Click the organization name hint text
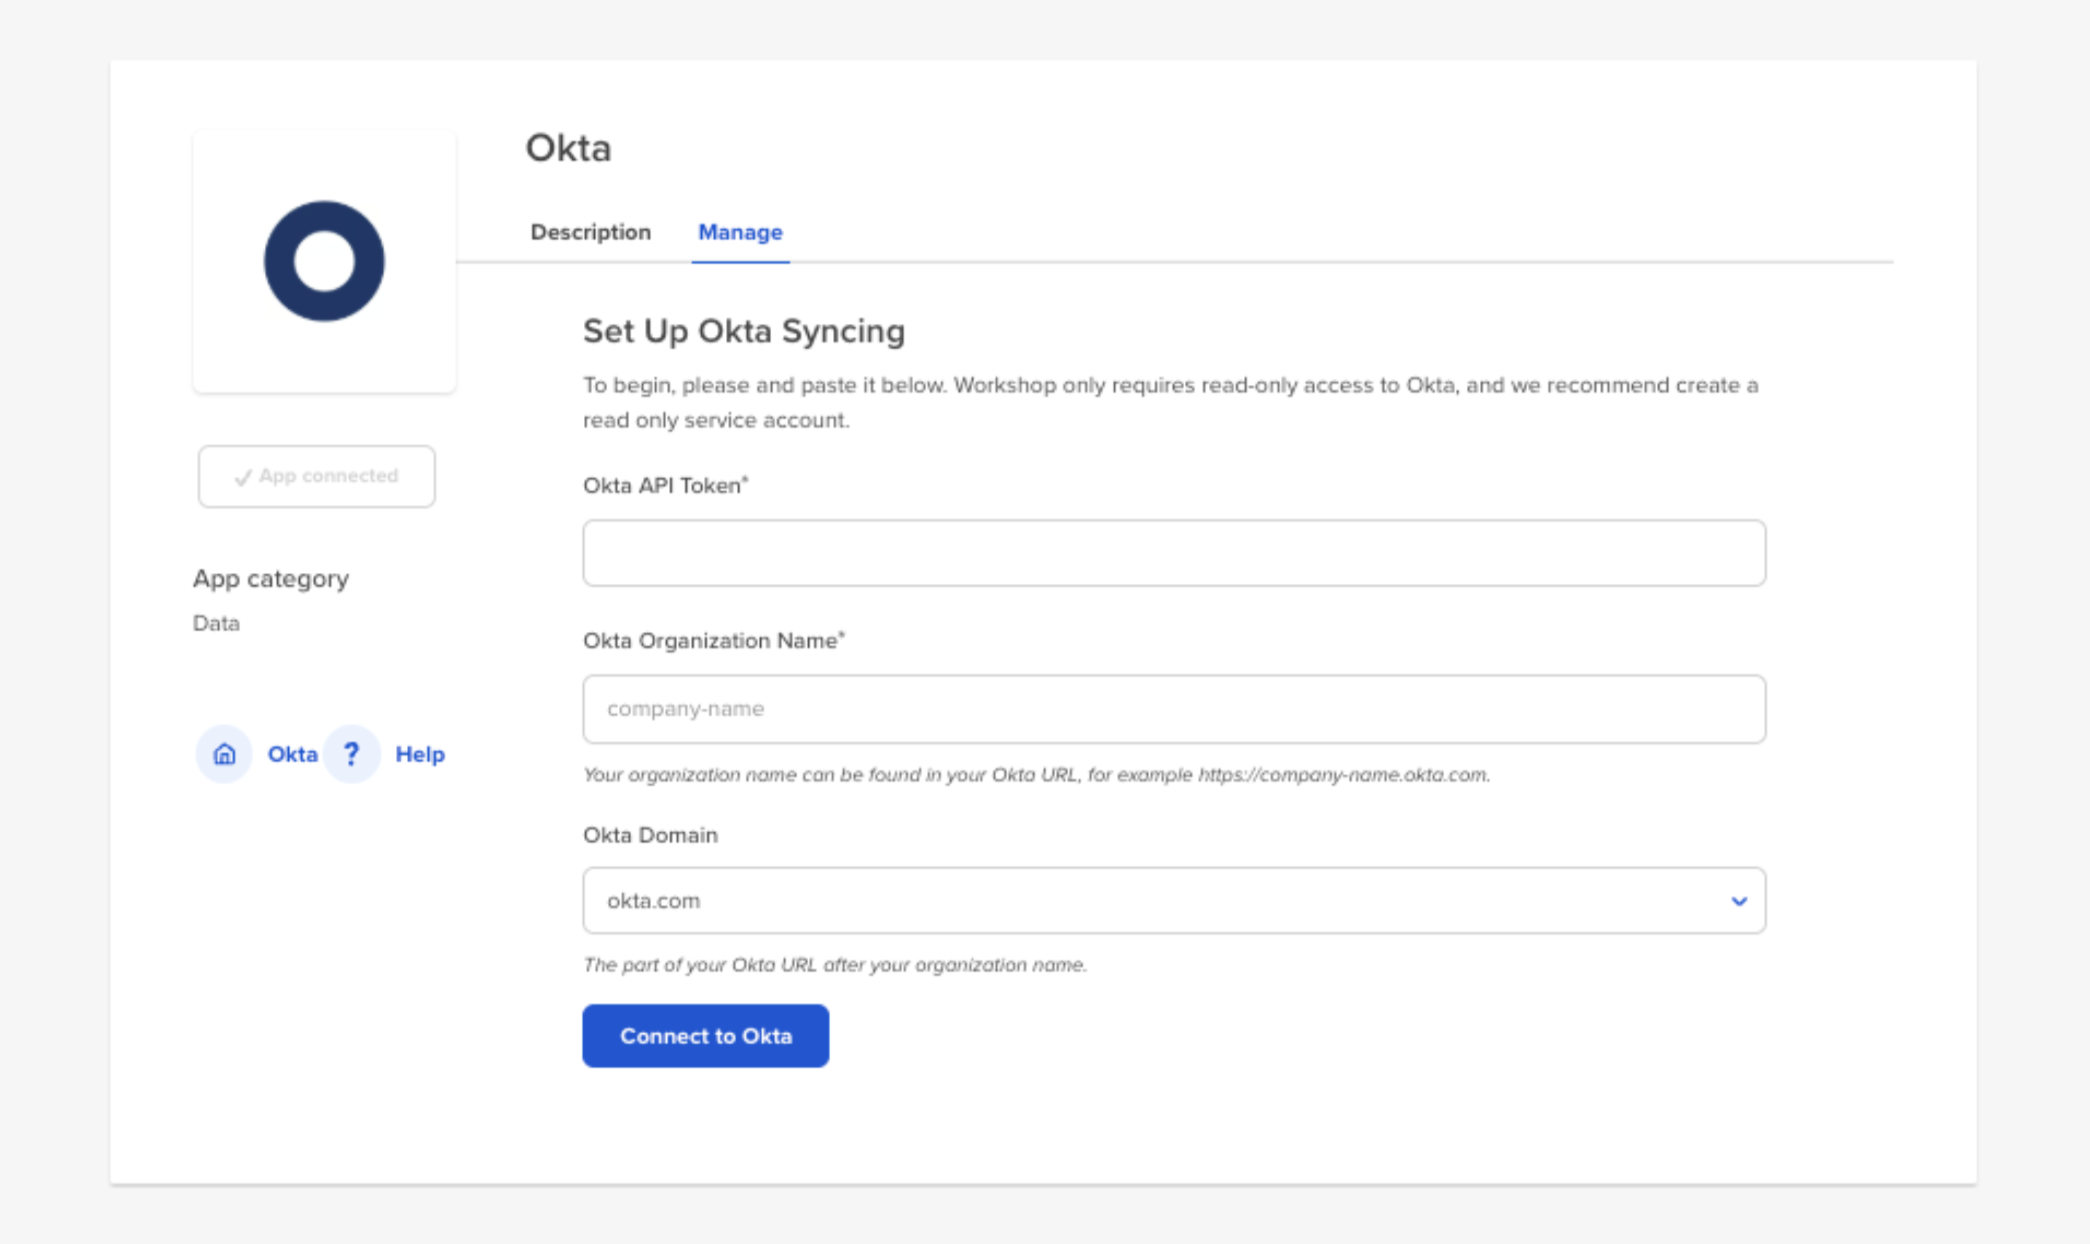This screenshot has width=2090, height=1244. 1036,775
